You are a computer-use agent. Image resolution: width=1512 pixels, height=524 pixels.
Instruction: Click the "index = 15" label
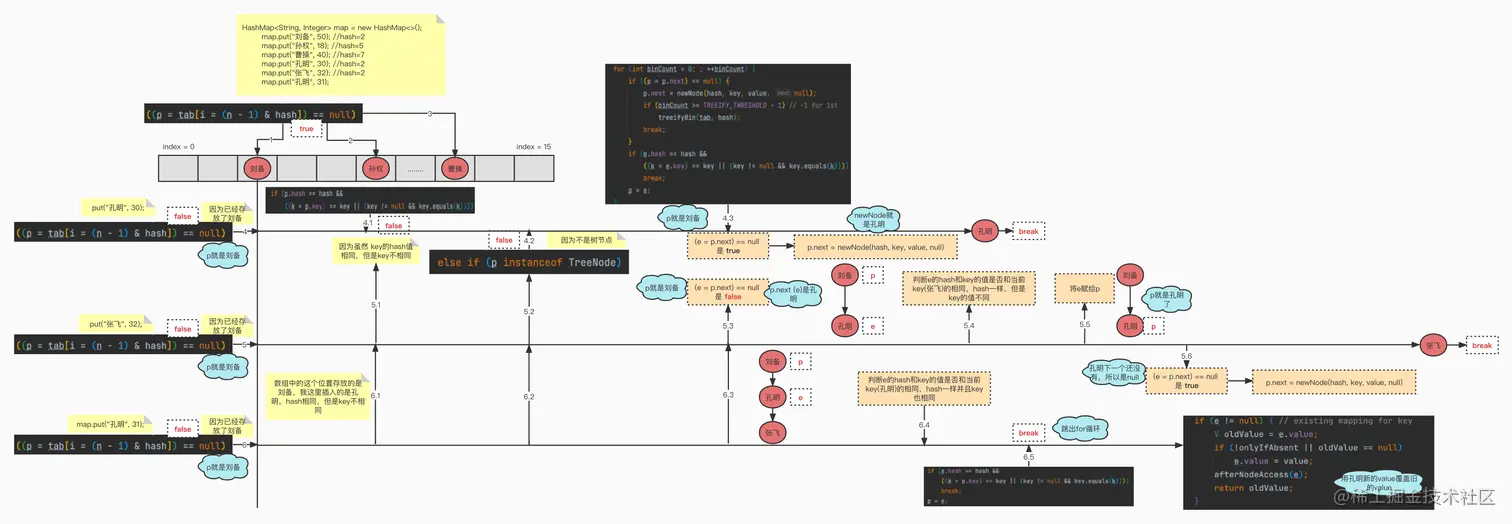pyautogui.click(x=534, y=147)
